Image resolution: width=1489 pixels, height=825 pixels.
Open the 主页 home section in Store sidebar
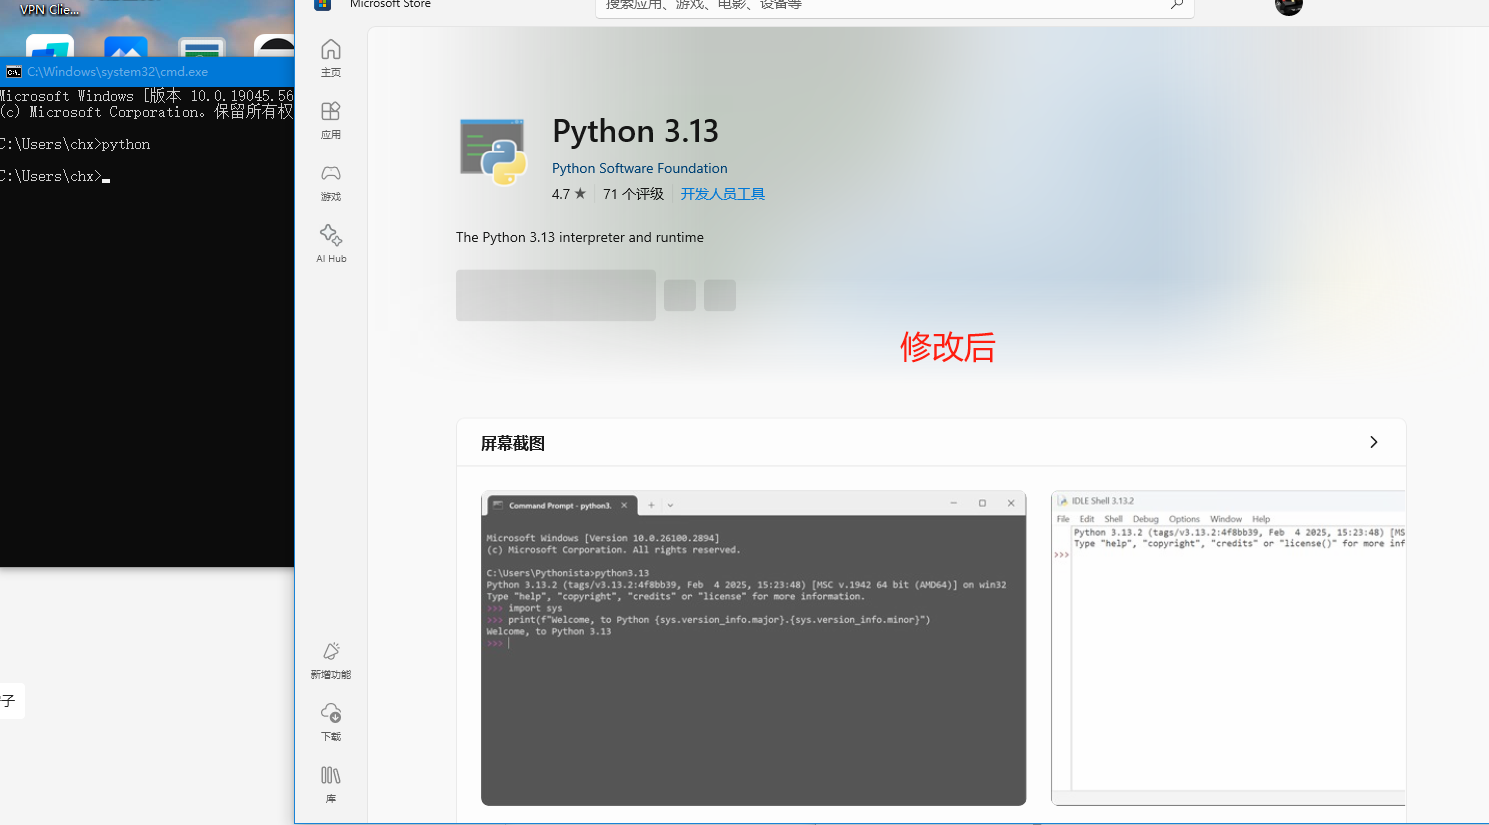pos(331,58)
